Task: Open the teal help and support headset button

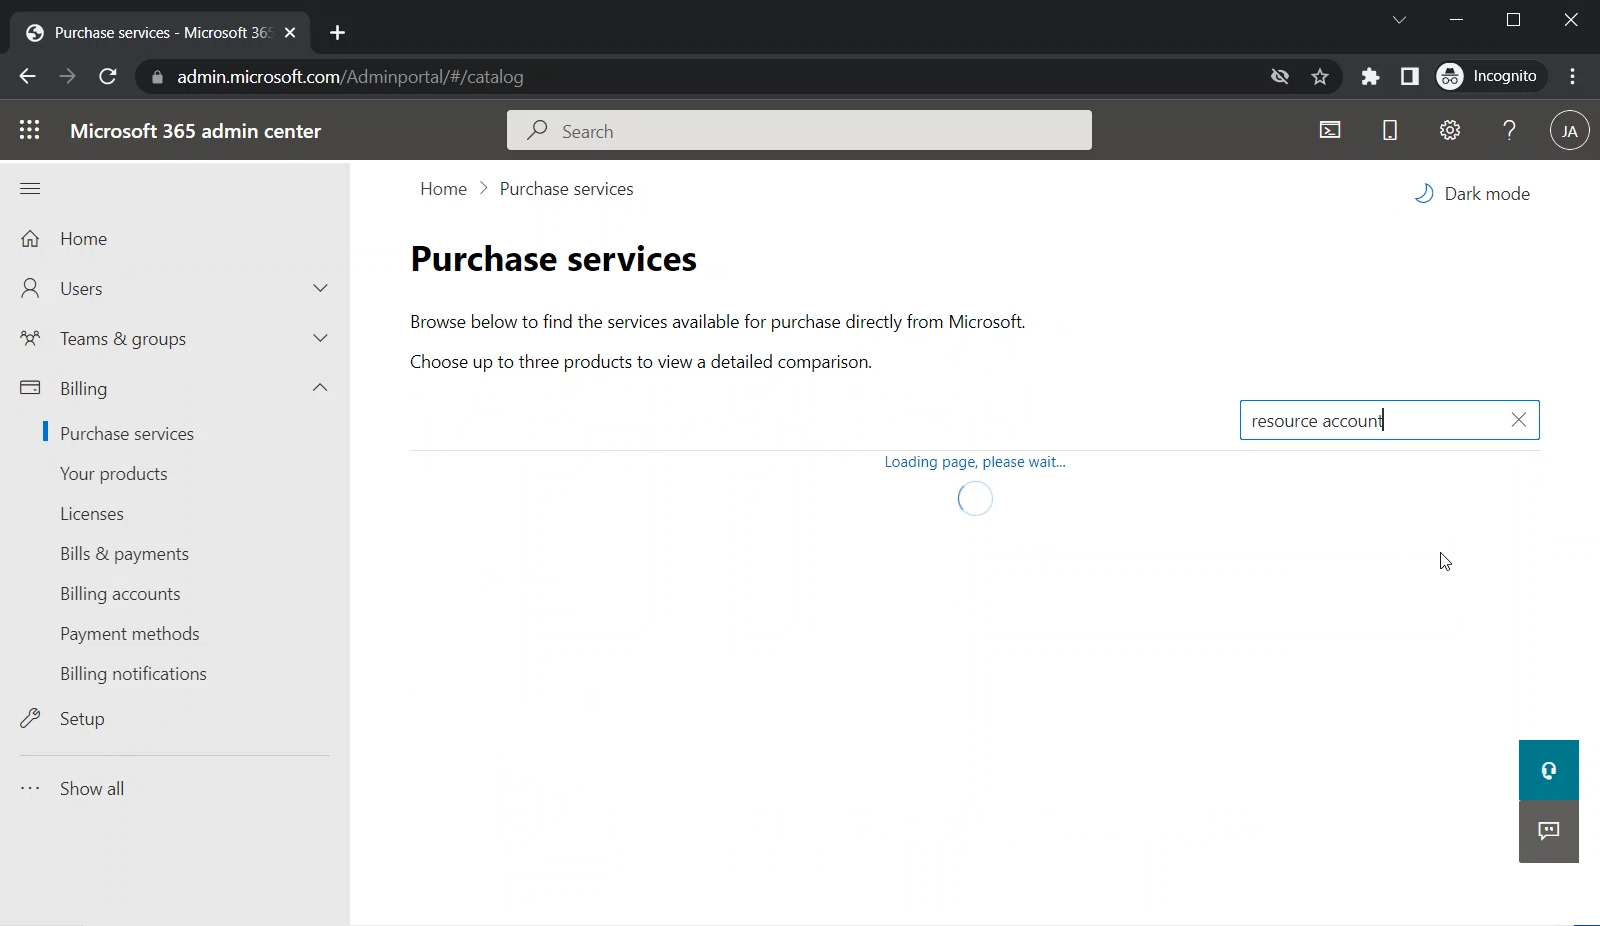Action: 1548,770
